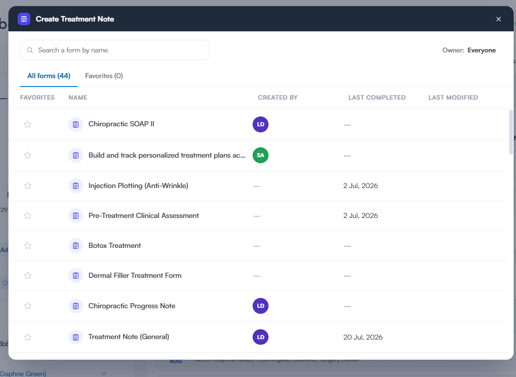Viewport: 516px width, 377px height.
Task: Sort by the LAST MODIFIED column header
Action: [453, 97]
